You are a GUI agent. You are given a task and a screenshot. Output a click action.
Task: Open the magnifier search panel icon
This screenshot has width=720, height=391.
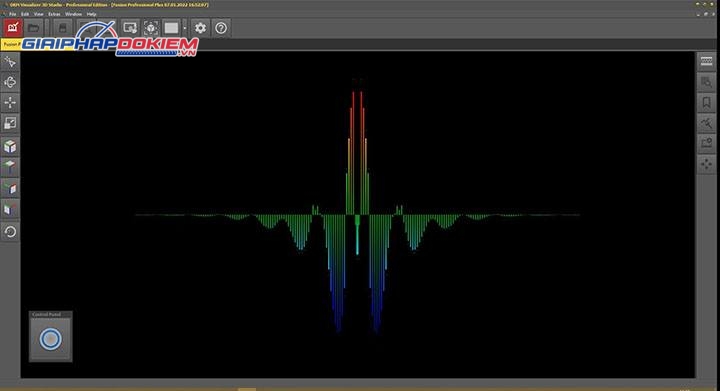[x=706, y=82]
